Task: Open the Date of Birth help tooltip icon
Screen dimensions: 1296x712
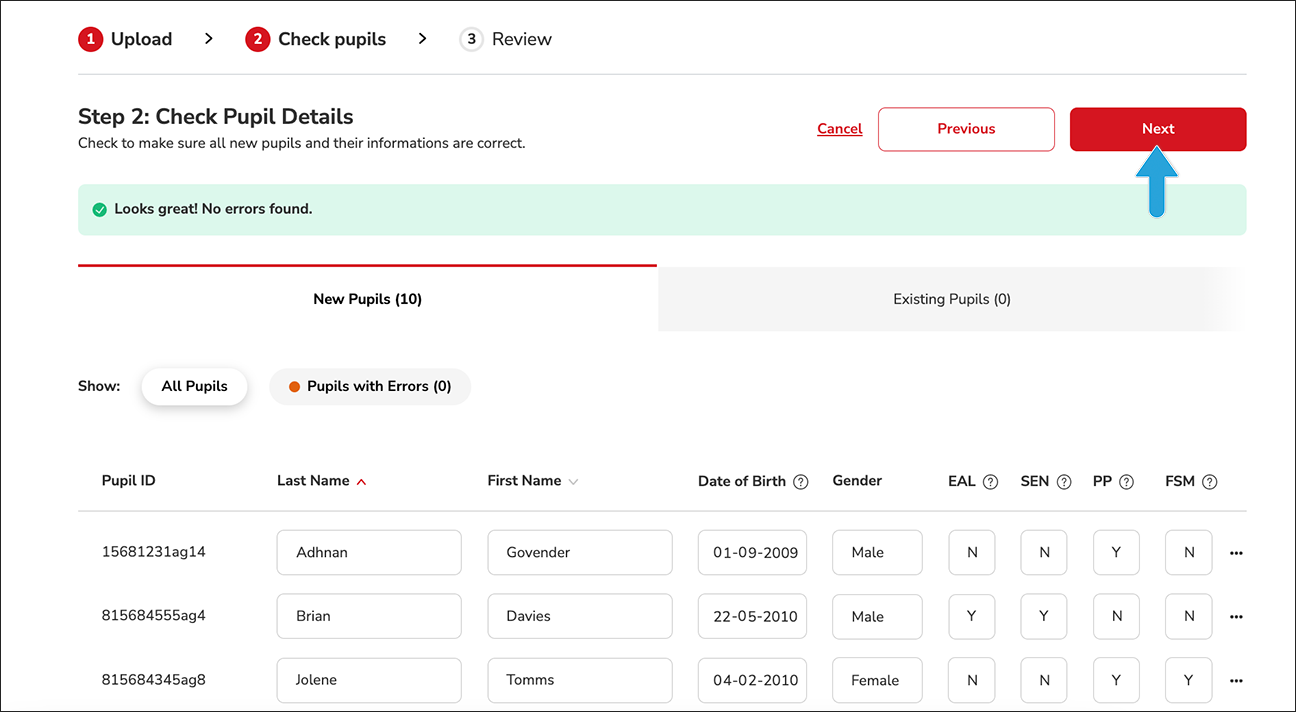Action: (x=801, y=481)
